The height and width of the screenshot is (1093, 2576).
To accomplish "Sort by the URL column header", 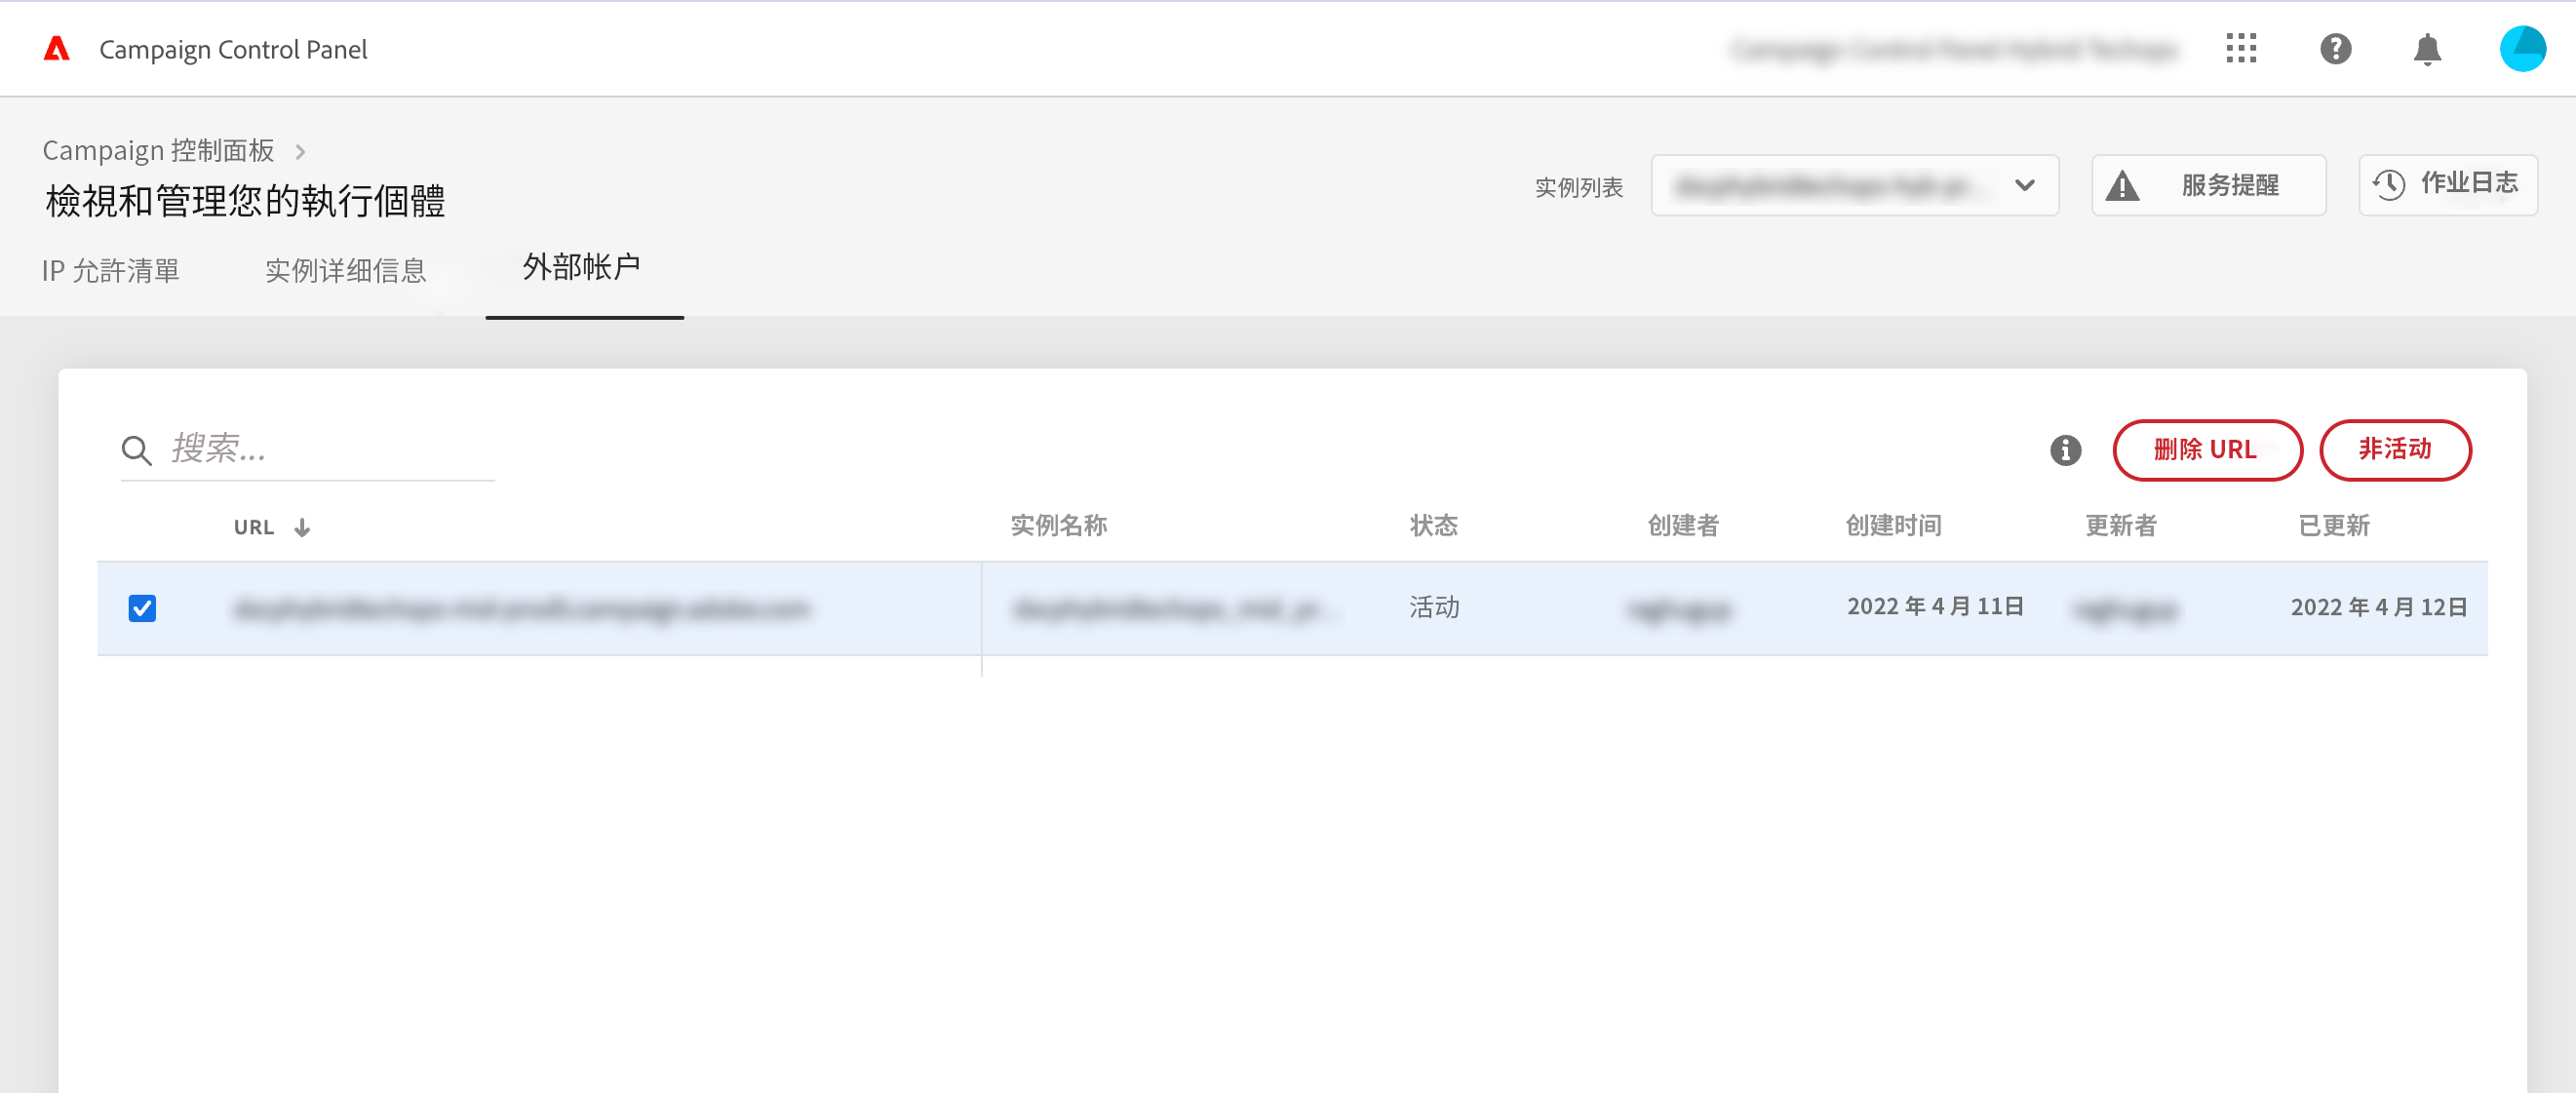I will point(254,527).
